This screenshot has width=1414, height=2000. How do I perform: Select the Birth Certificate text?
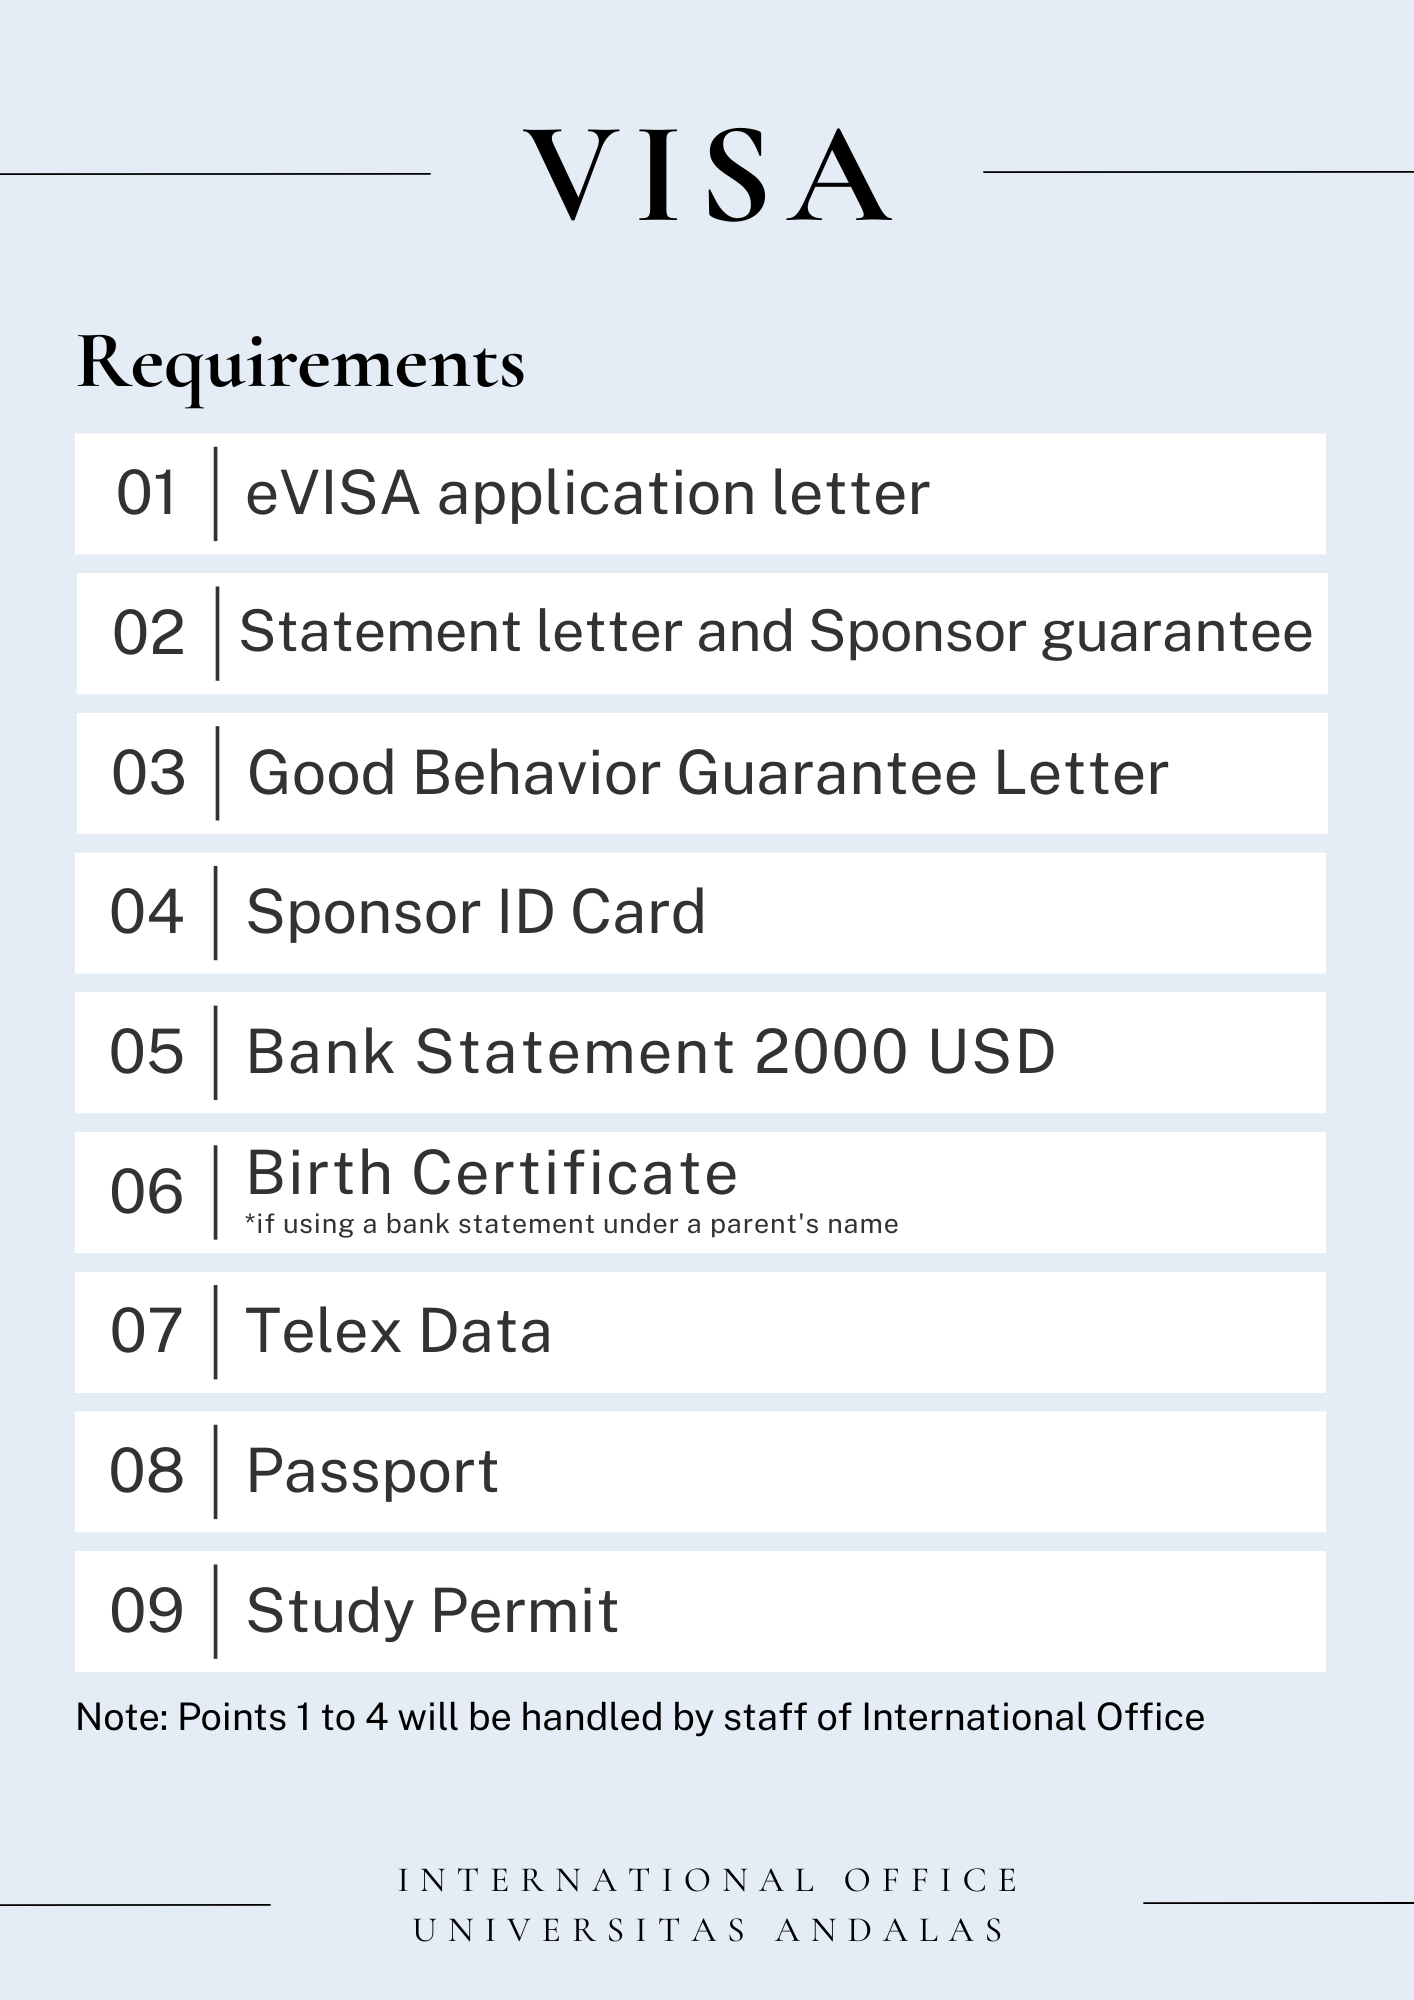click(x=492, y=1172)
